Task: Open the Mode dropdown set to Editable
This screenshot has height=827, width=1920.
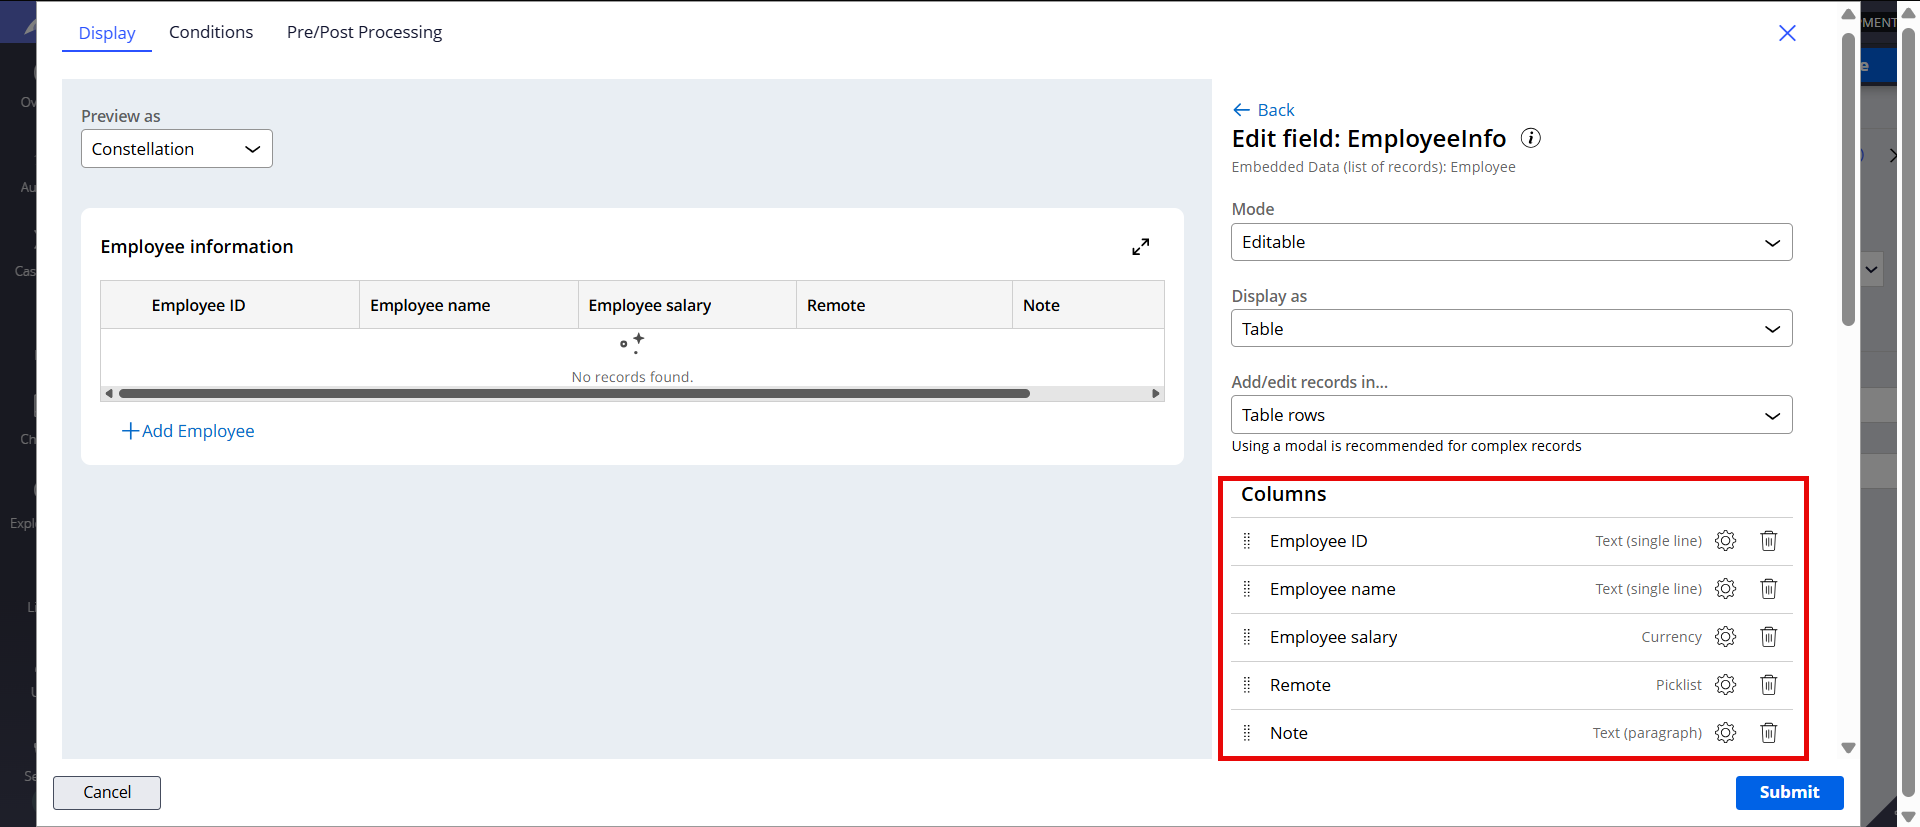Action: coord(1511,242)
